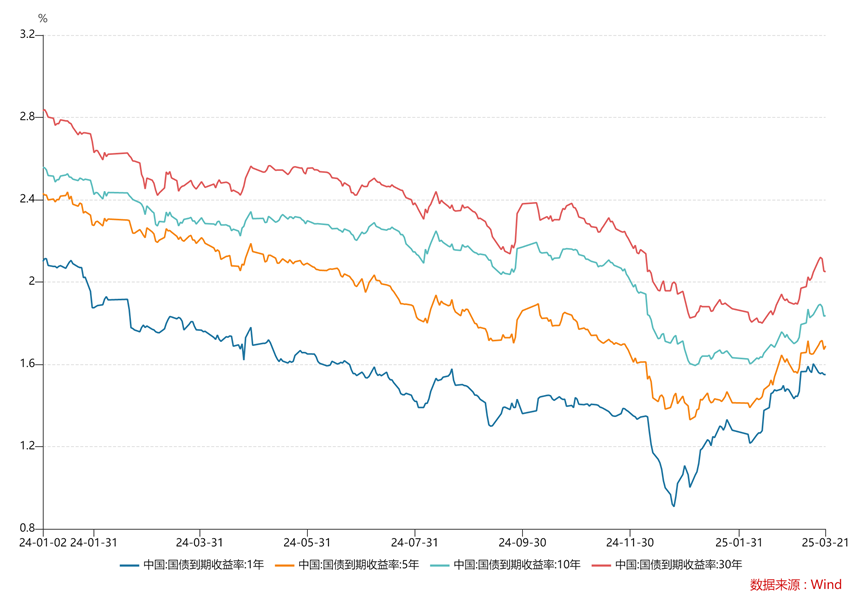Click the % unit label above y-axis

coord(42,19)
